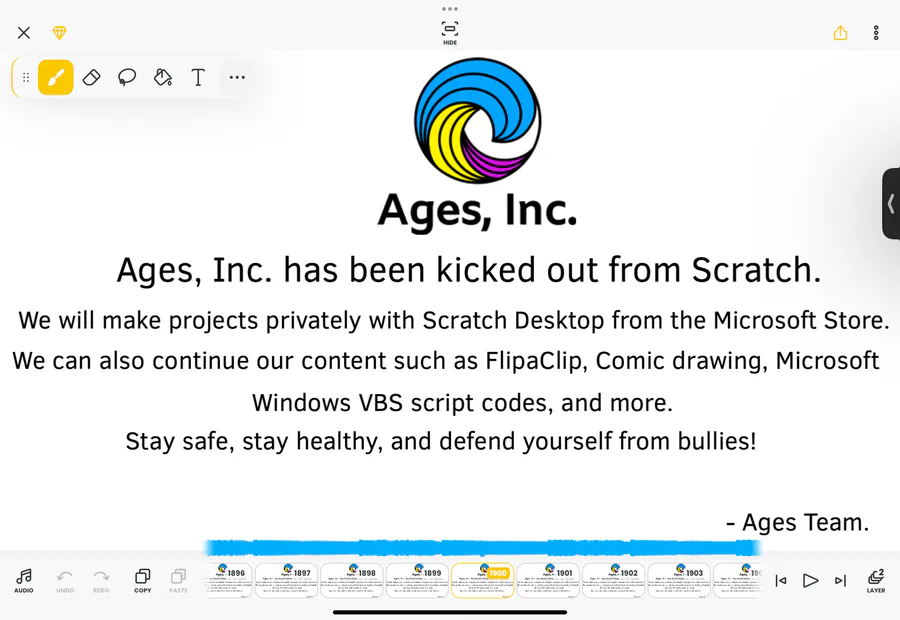Click the Redo arrow

(x=101, y=580)
